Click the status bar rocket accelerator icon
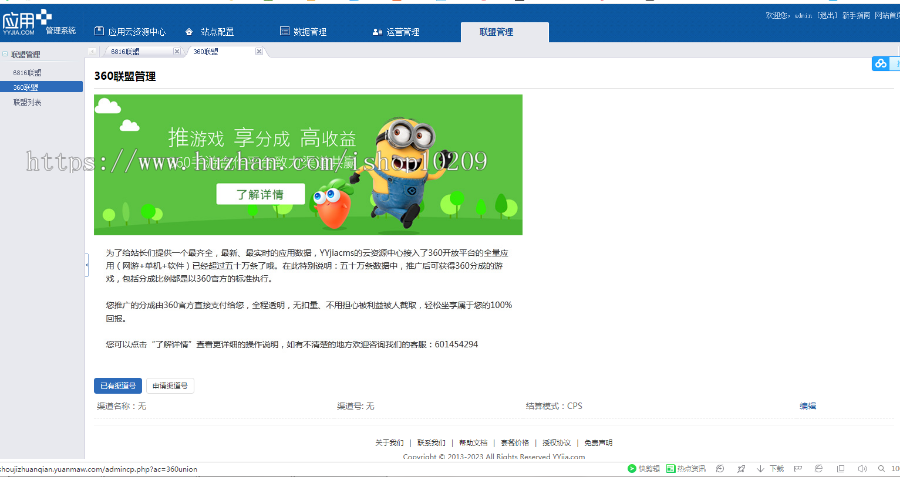 pos(741,468)
